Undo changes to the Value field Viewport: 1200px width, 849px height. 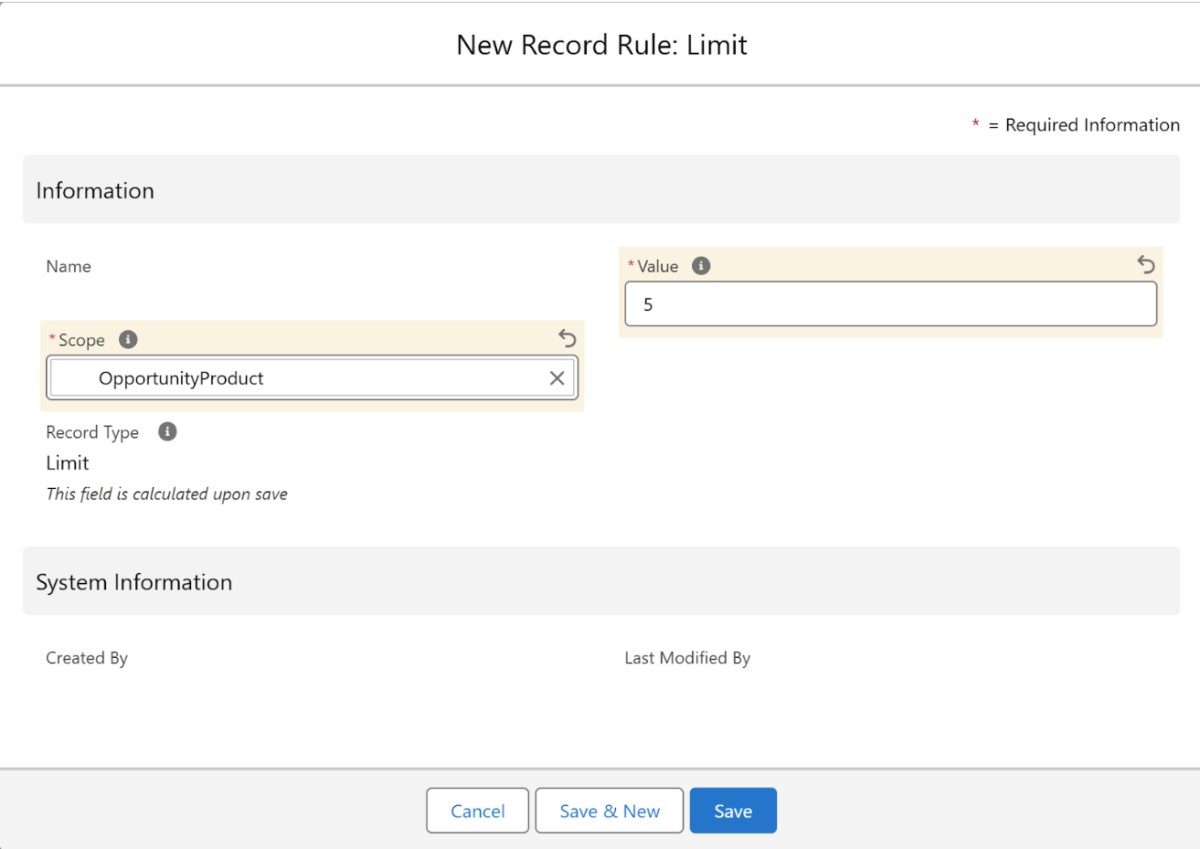tap(1146, 265)
